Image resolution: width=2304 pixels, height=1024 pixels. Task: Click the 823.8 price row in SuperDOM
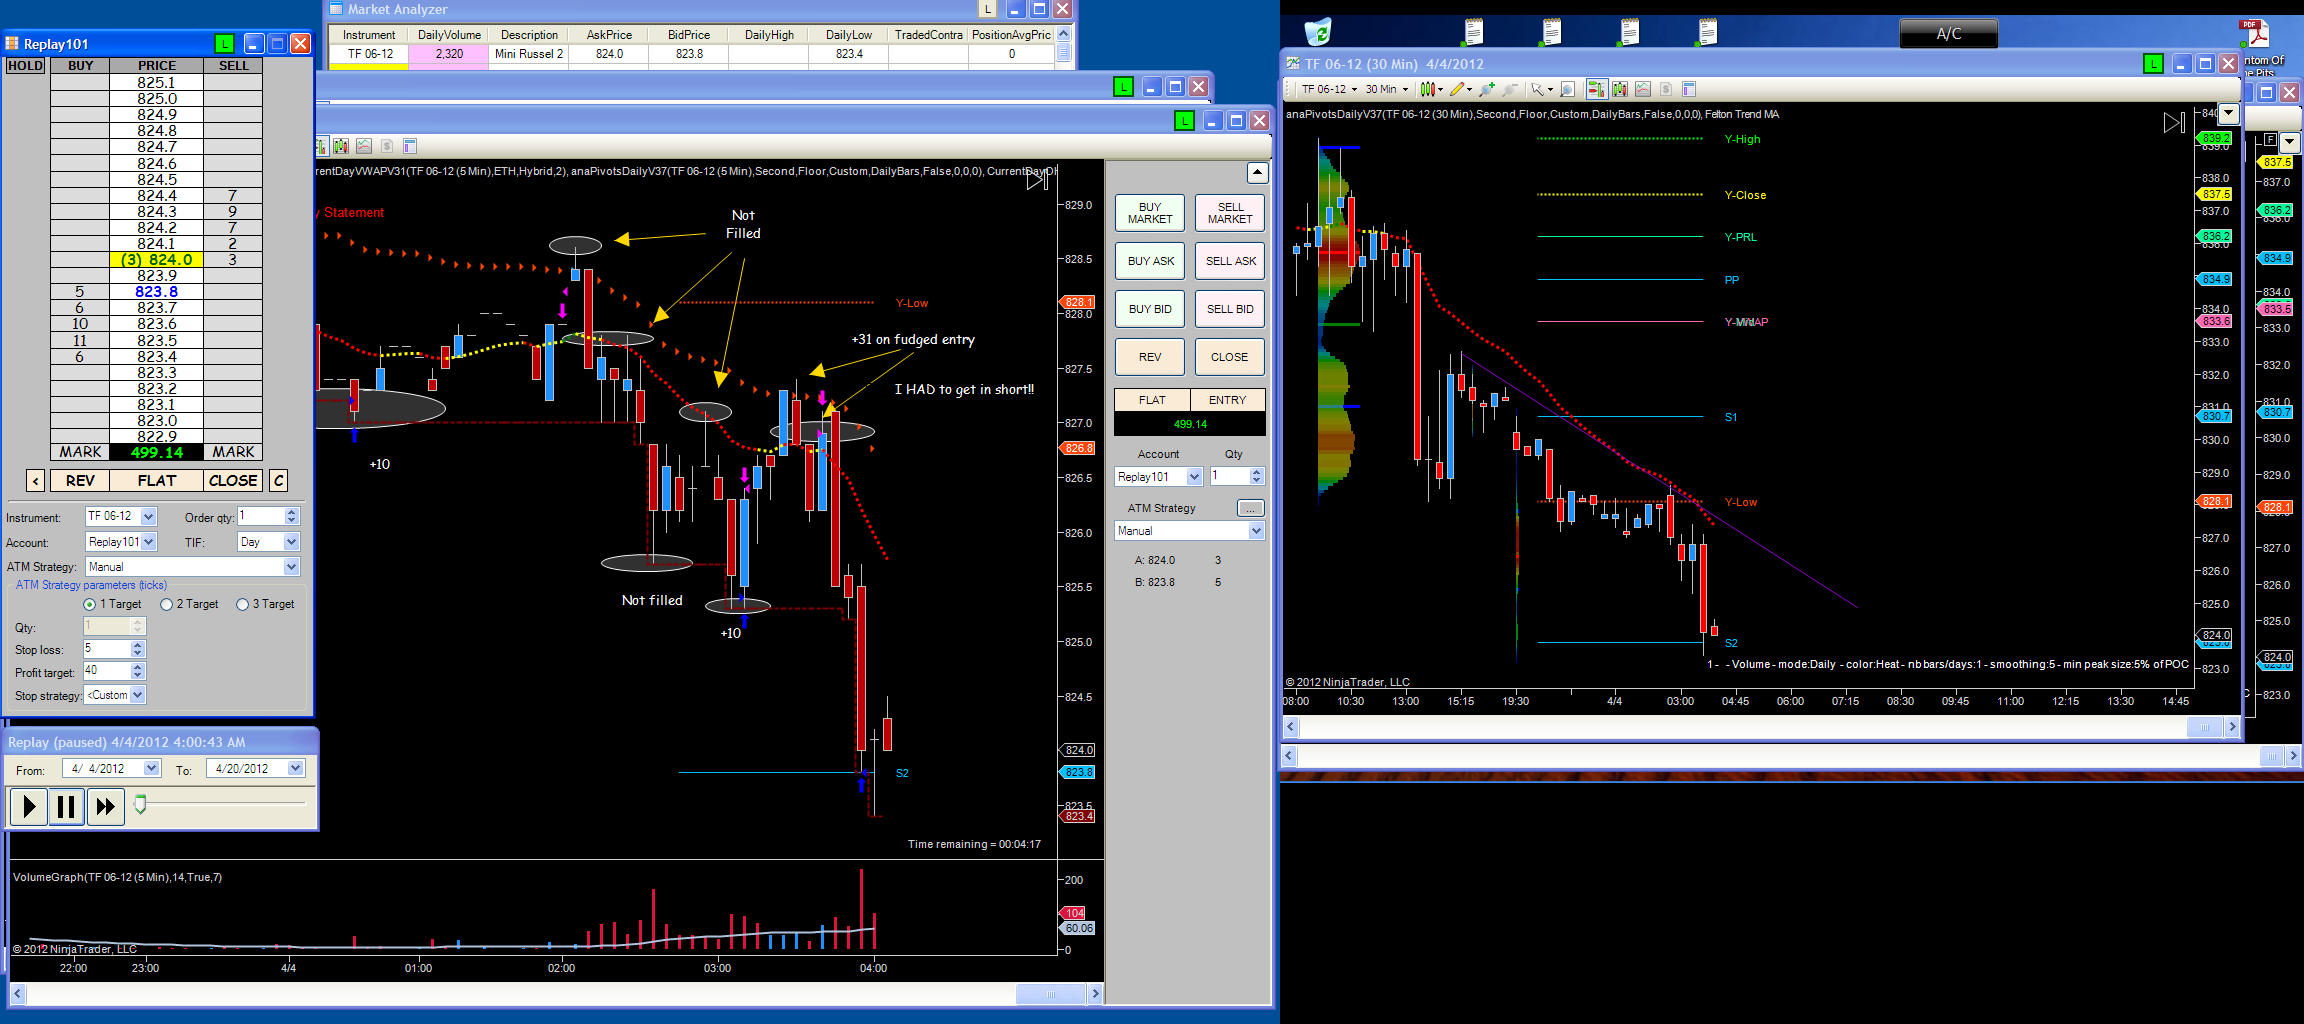coord(156,292)
